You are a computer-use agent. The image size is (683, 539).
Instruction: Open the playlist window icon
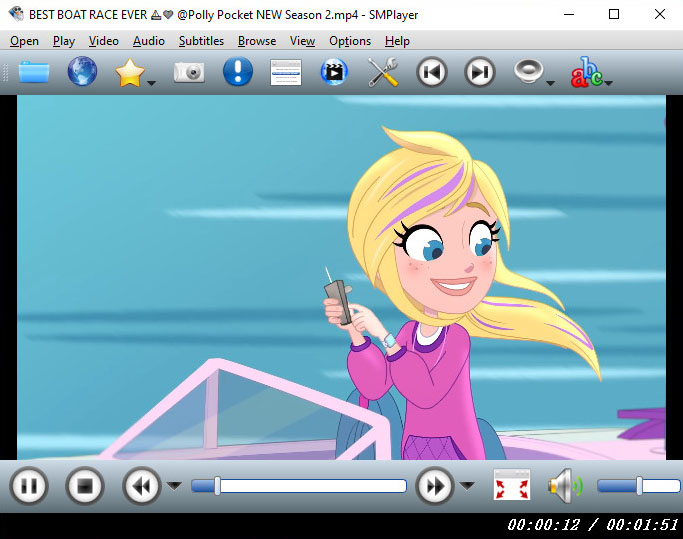pyautogui.click(x=286, y=72)
